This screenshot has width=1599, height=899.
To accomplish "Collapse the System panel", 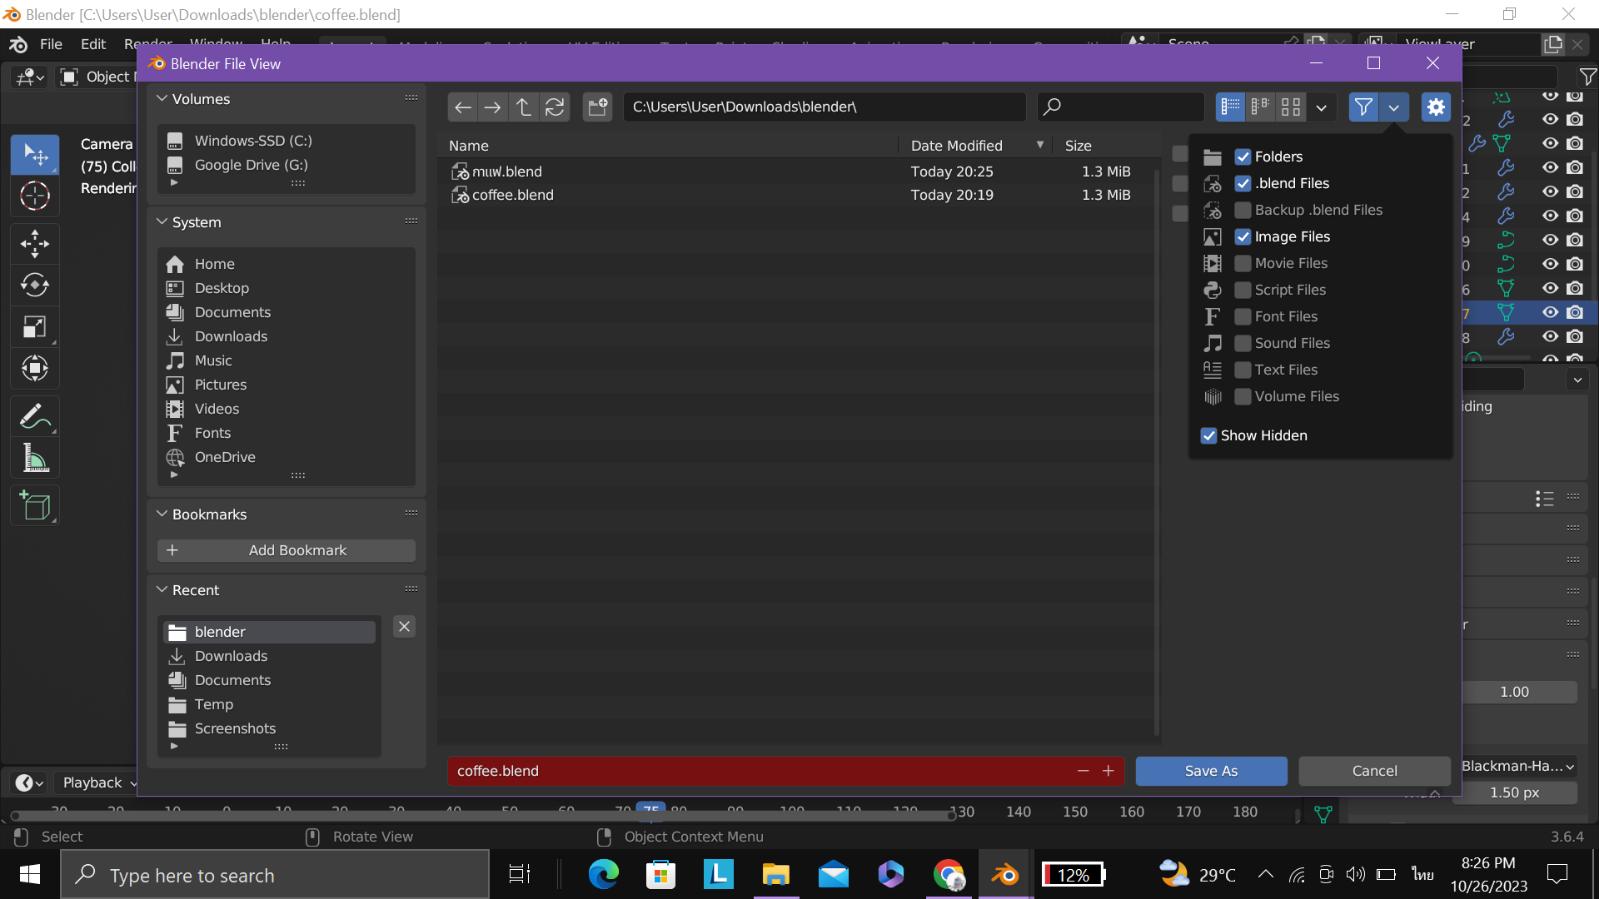I will (162, 222).
